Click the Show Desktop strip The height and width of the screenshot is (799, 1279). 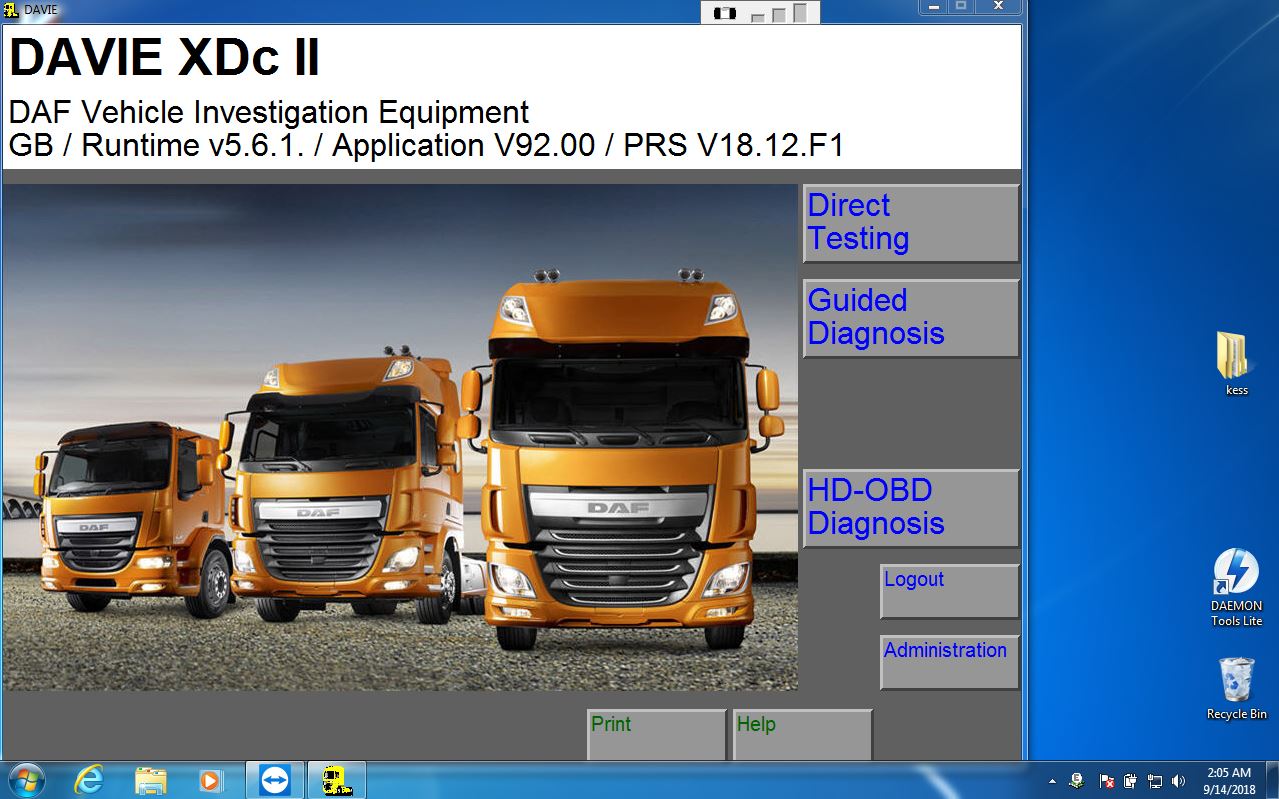pos(1272,780)
